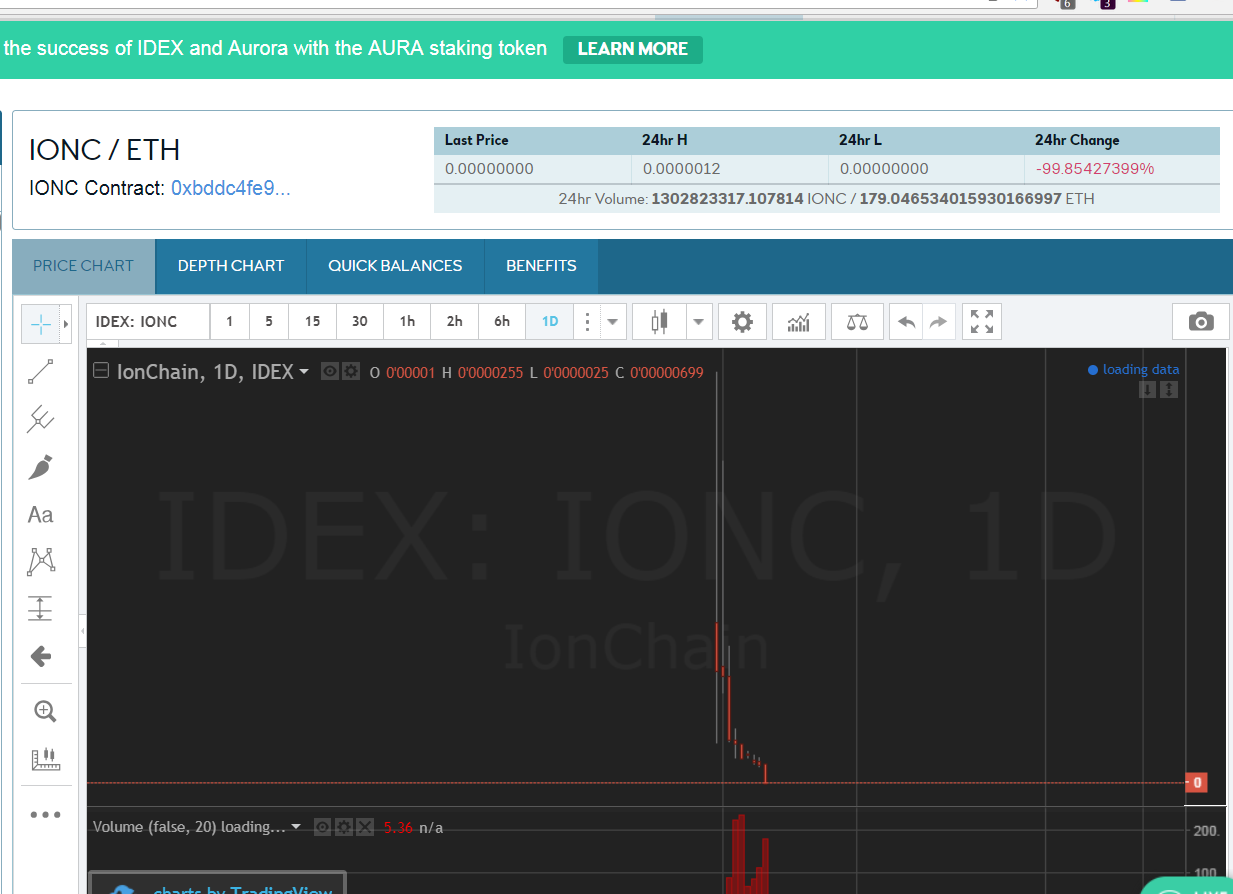The width and height of the screenshot is (1233, 894).
Task: Select the 1D chart interval
Action: (x=550, y=322)
